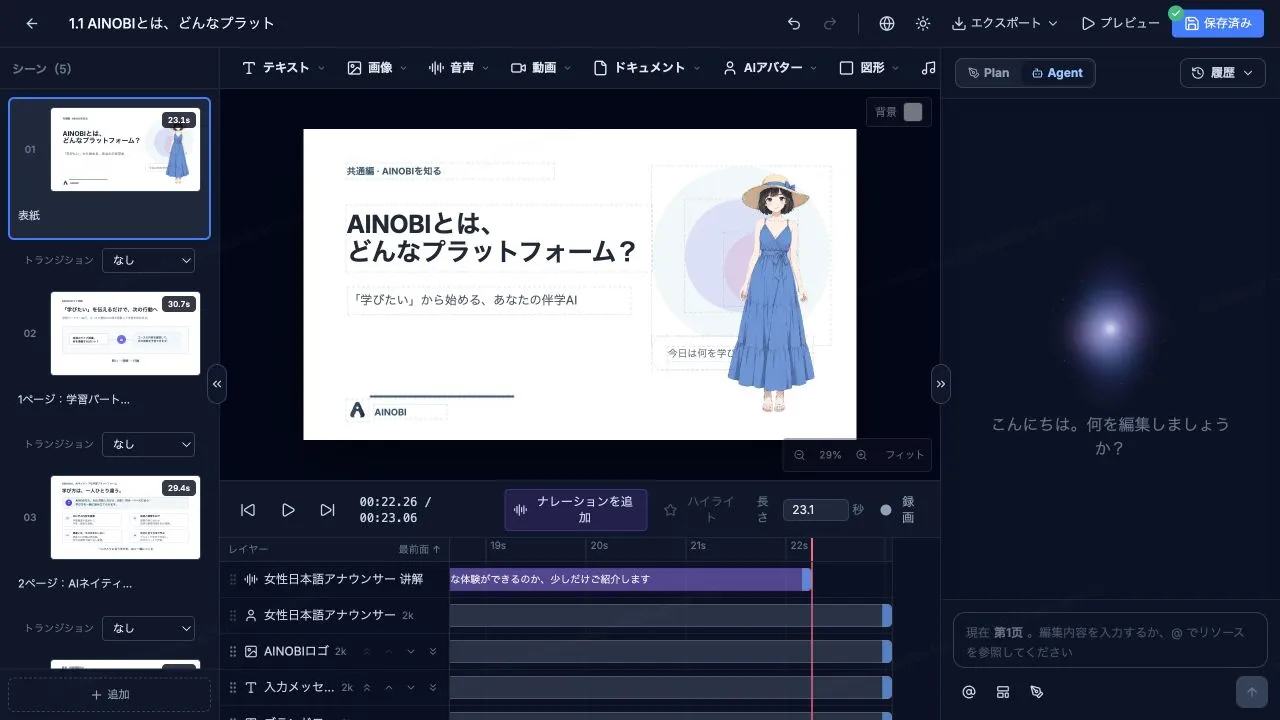Image resolution: width=1280 pixels, height=720 pixels.
Task: Select scene 02 thumbnail
Action: click(x=125, y=333)
